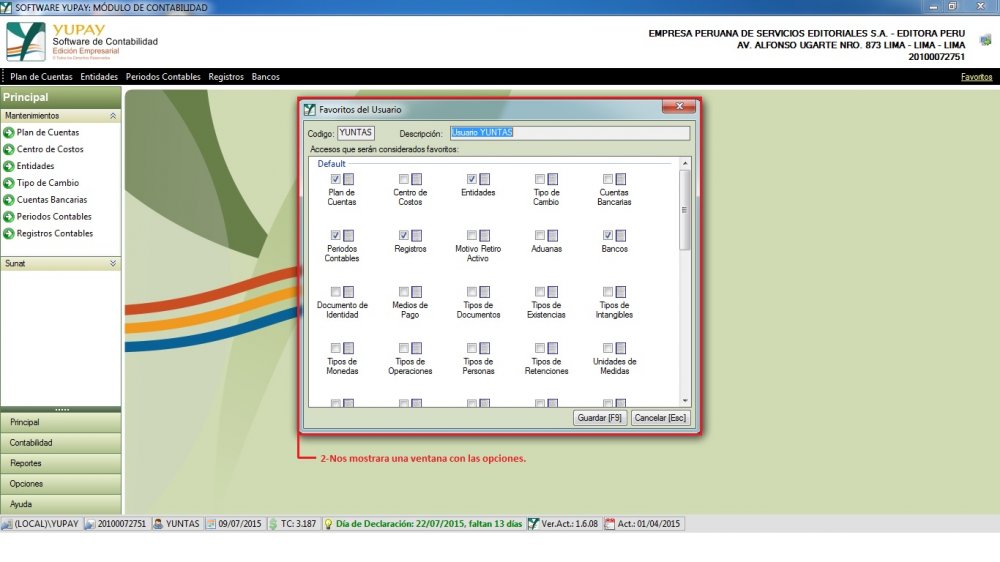Uncheck the Plan de Cuentas favorite checkbox
Screen dimensions: 1000x562
pos(335,179)
